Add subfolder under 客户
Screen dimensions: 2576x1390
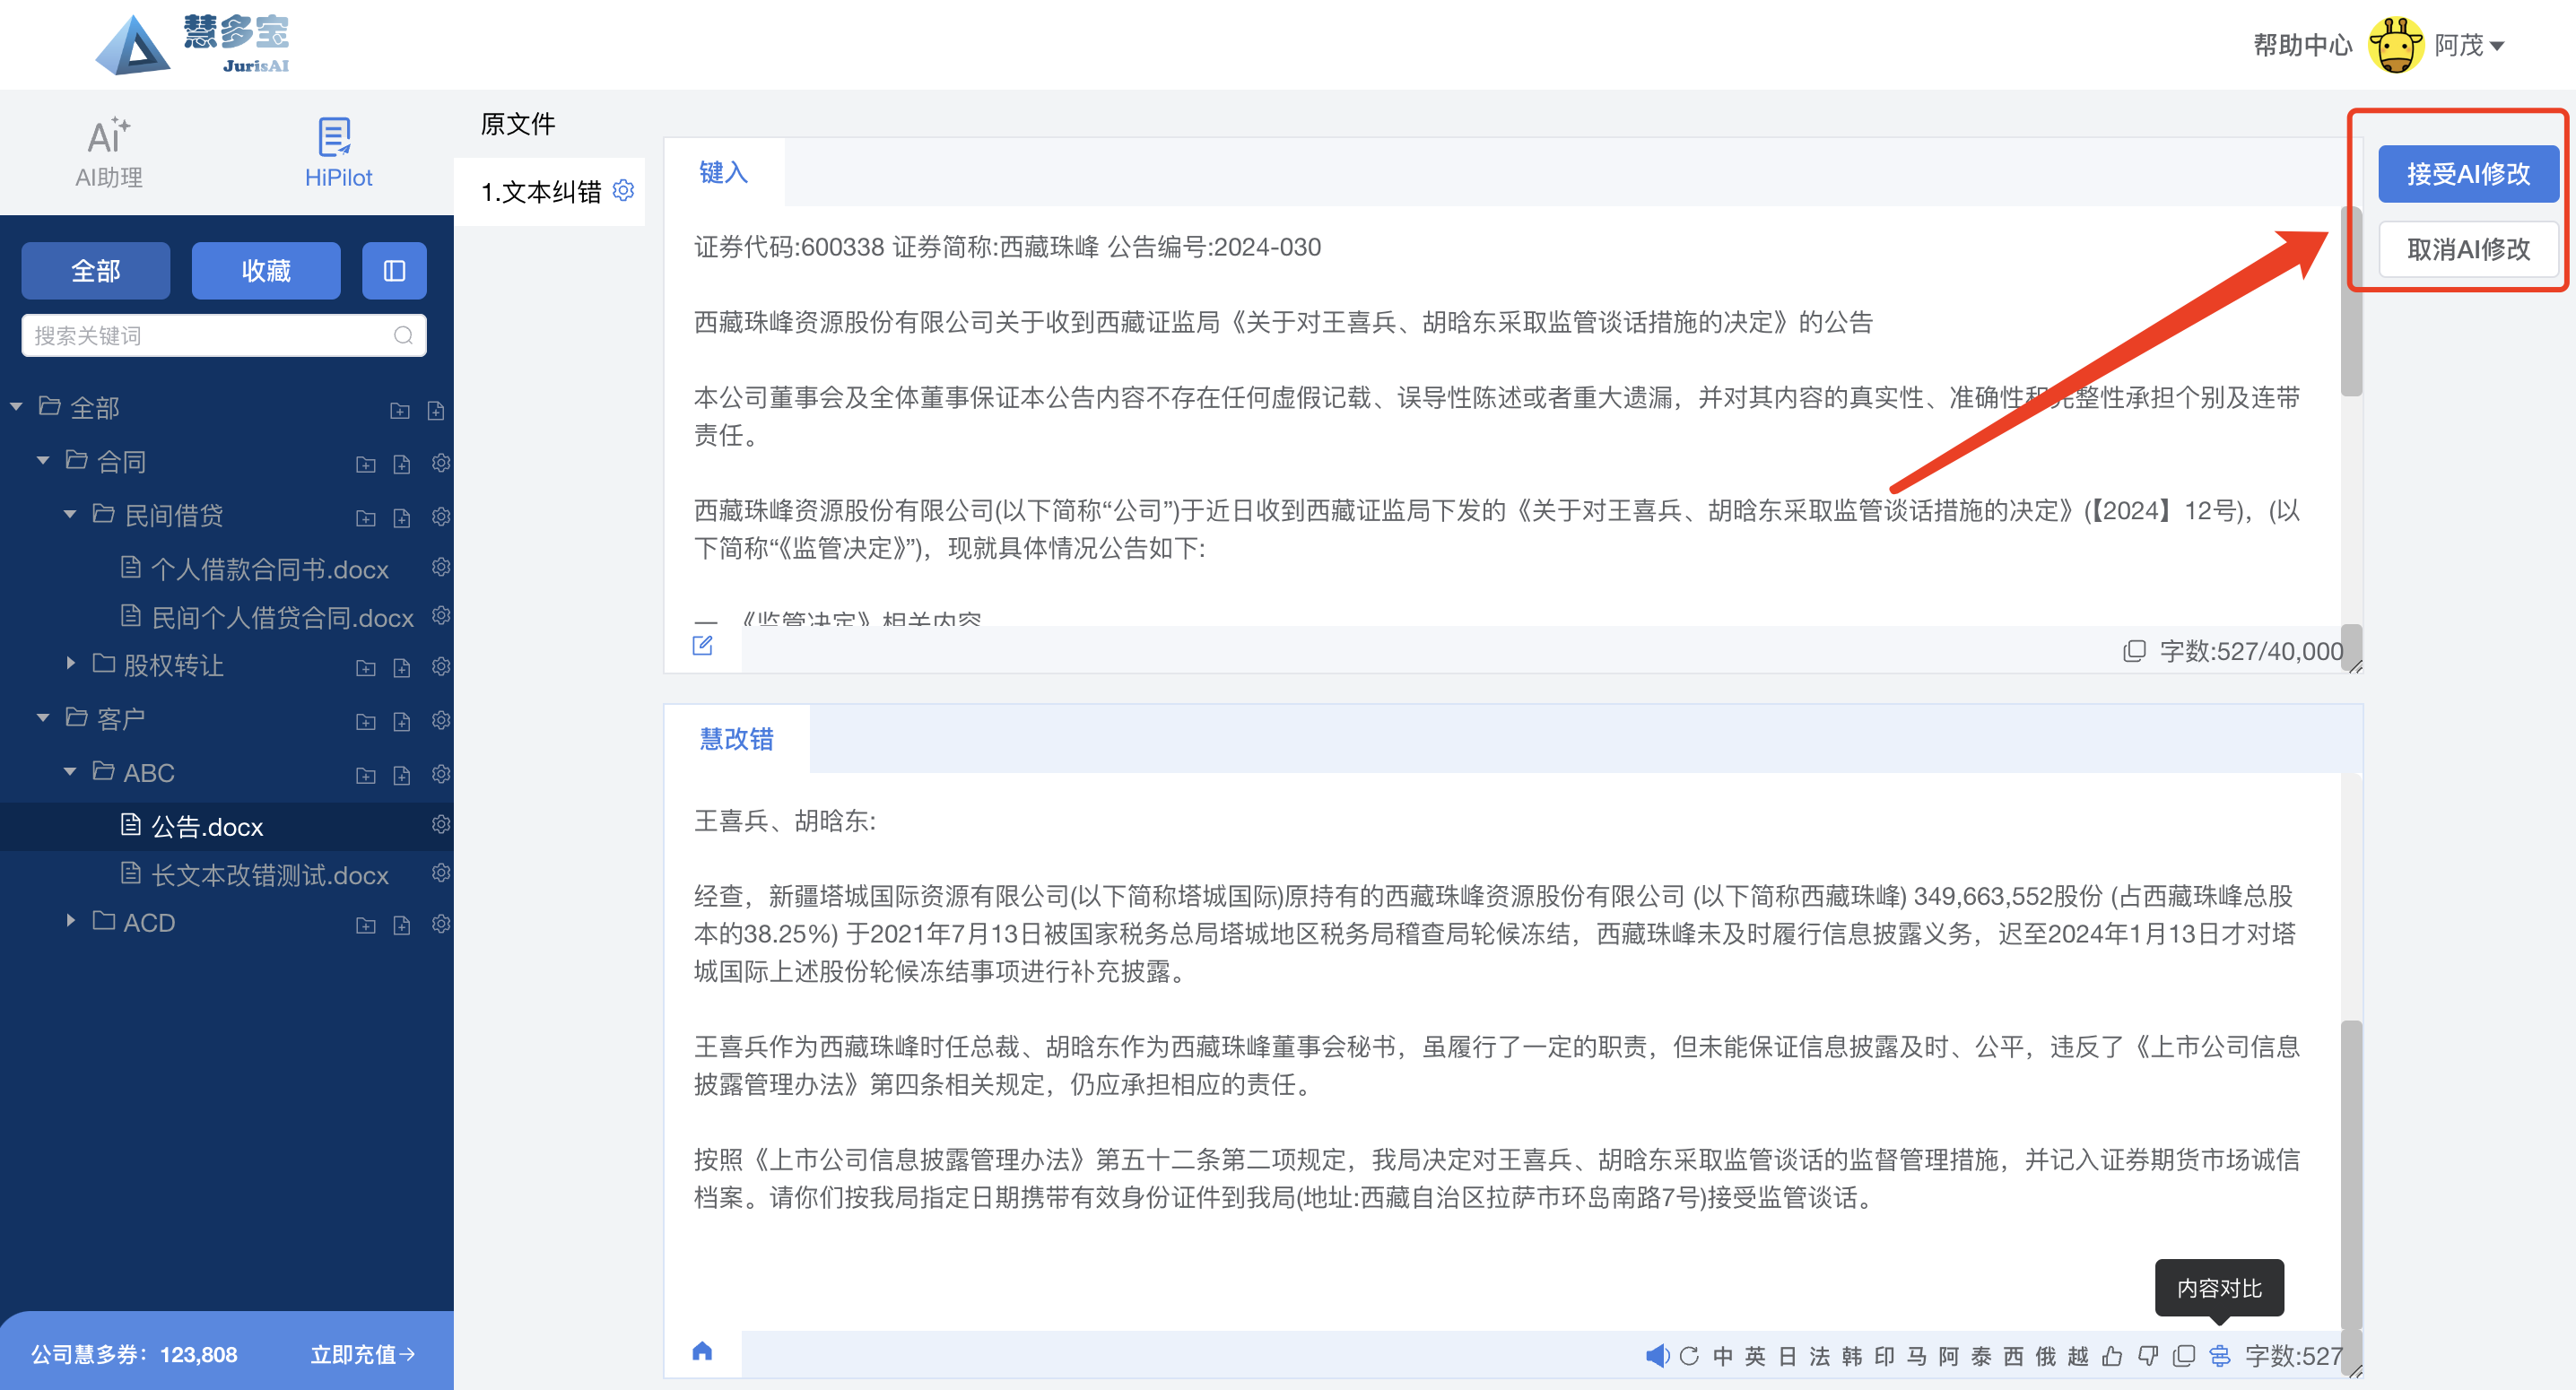coord(366,722)
